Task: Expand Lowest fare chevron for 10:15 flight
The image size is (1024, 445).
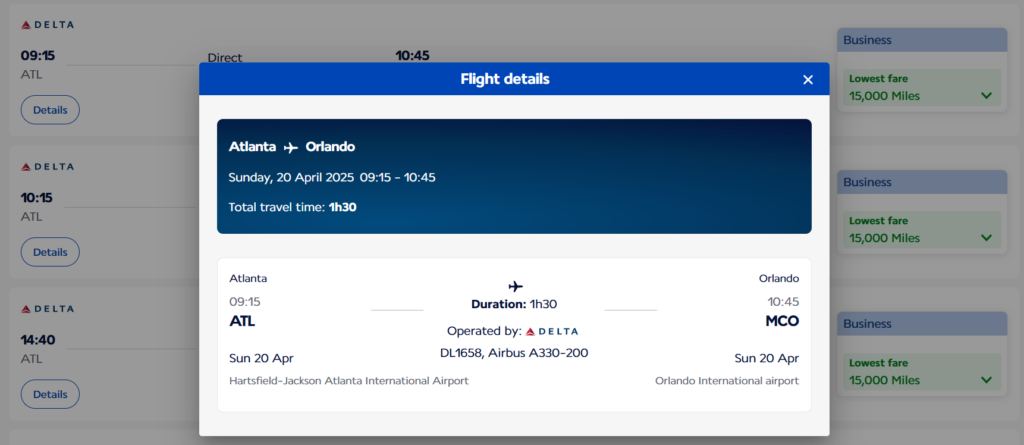Action: pyautogui.click(x=986, y=238)
